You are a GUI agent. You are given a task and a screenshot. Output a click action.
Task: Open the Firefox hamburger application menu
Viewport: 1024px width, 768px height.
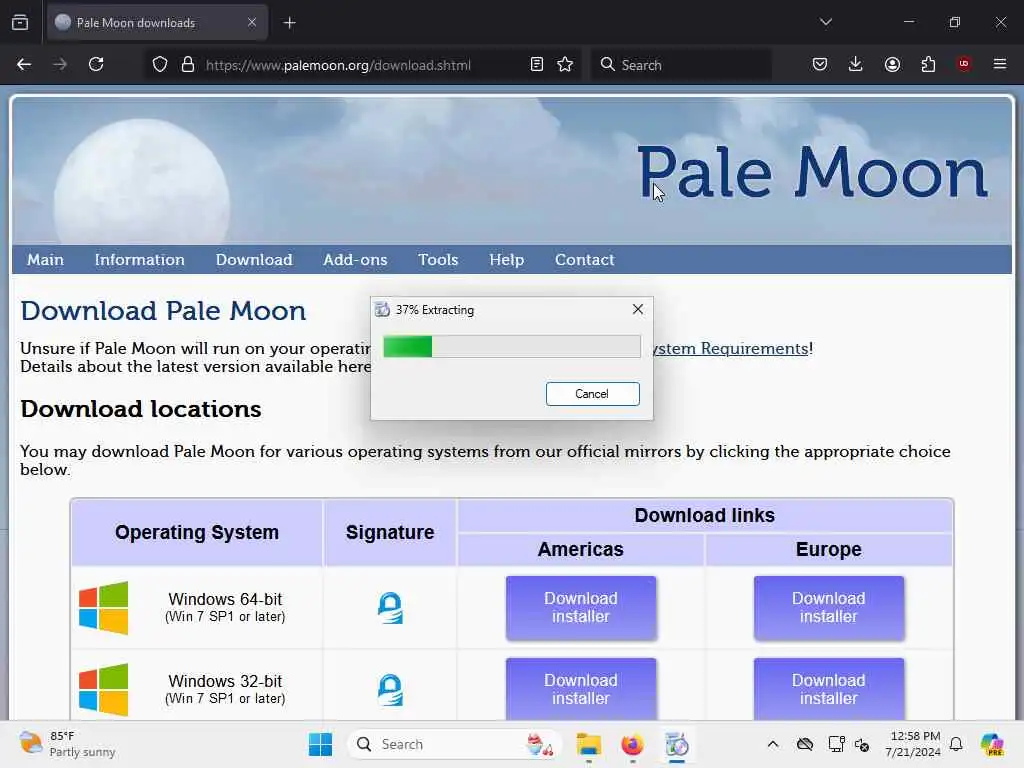pyautogui.click(x=1000, y=64)
